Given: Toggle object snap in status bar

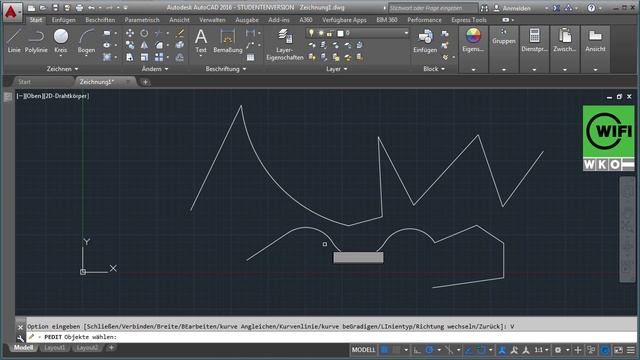Looking at the screenshot, I should click(x=481, y=350).
